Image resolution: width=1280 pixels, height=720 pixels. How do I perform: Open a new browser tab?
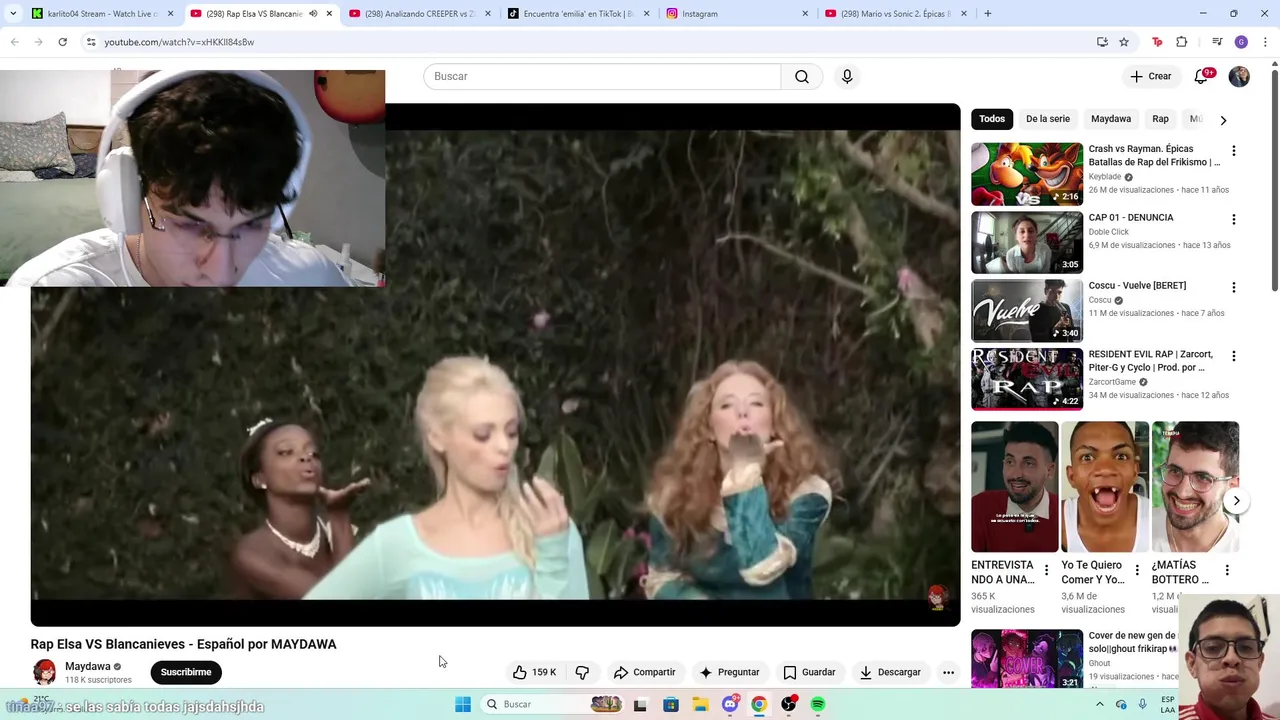click(x=987, y=14)
